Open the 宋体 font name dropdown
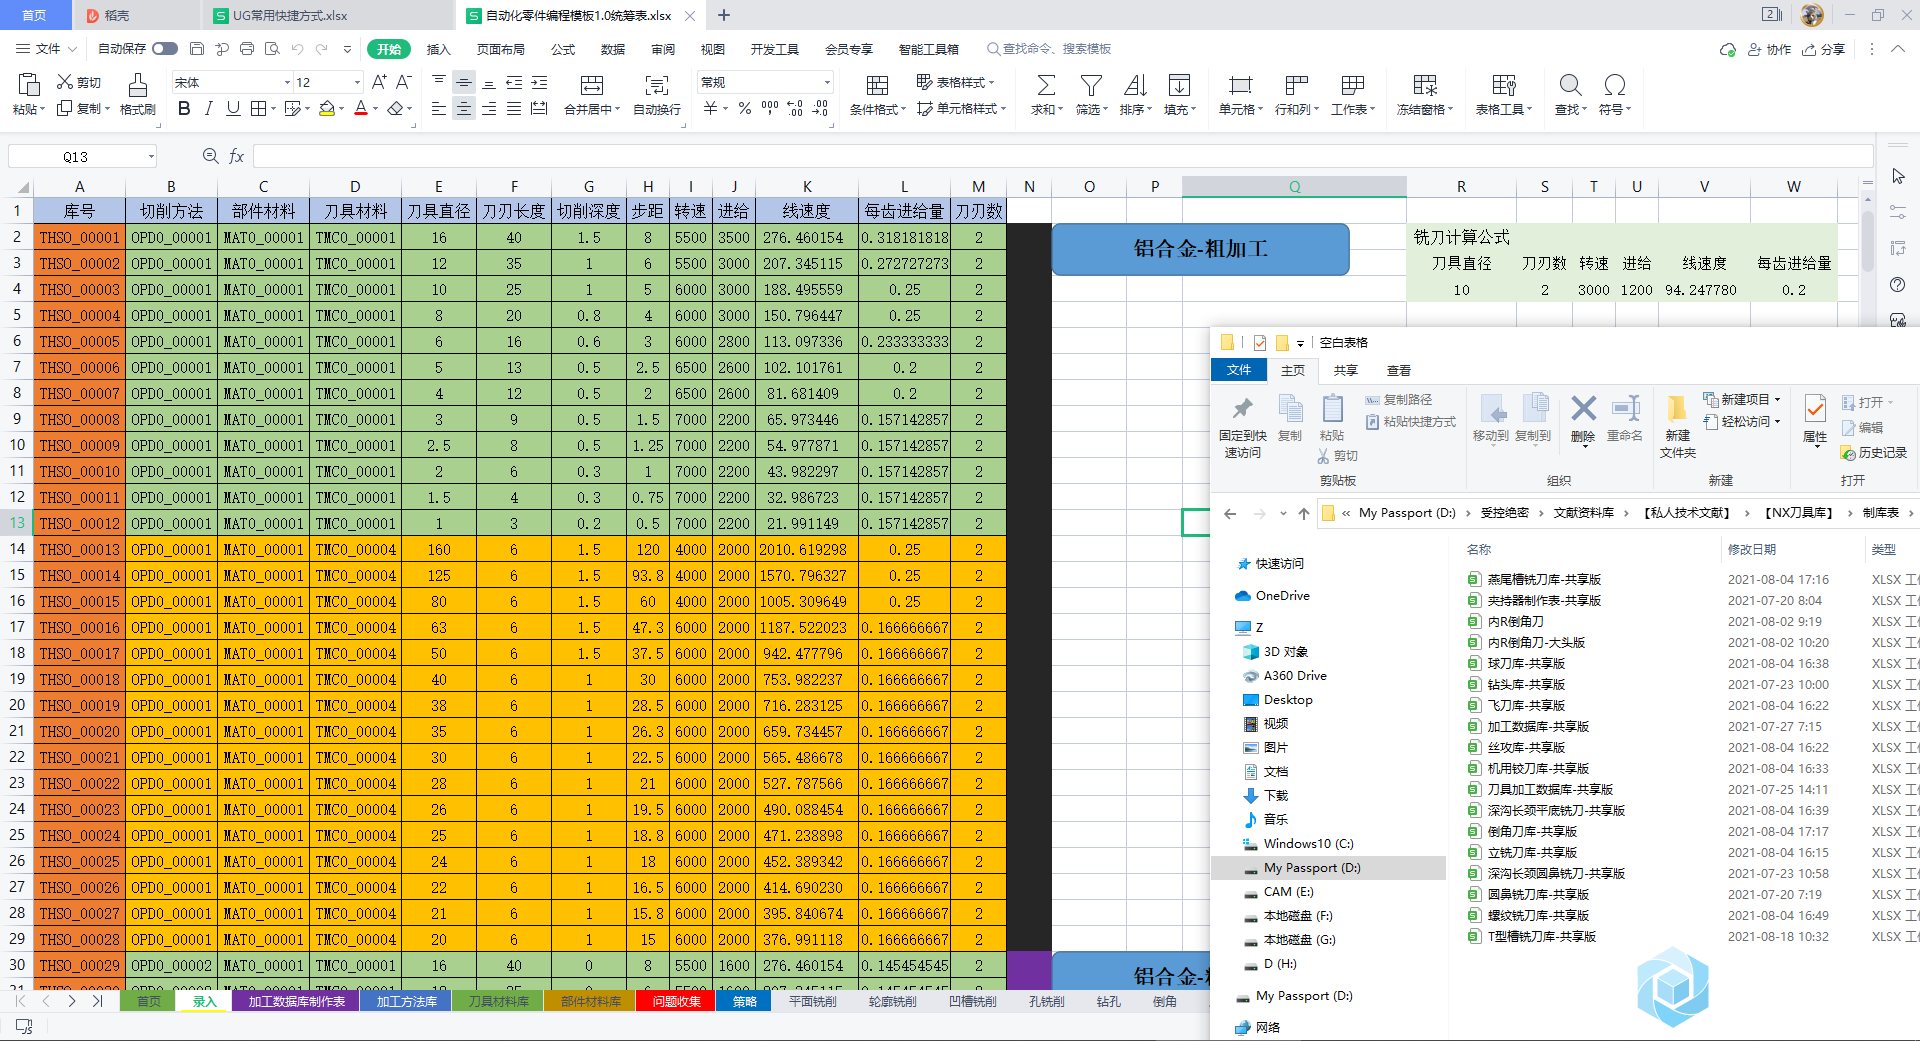 287,82
